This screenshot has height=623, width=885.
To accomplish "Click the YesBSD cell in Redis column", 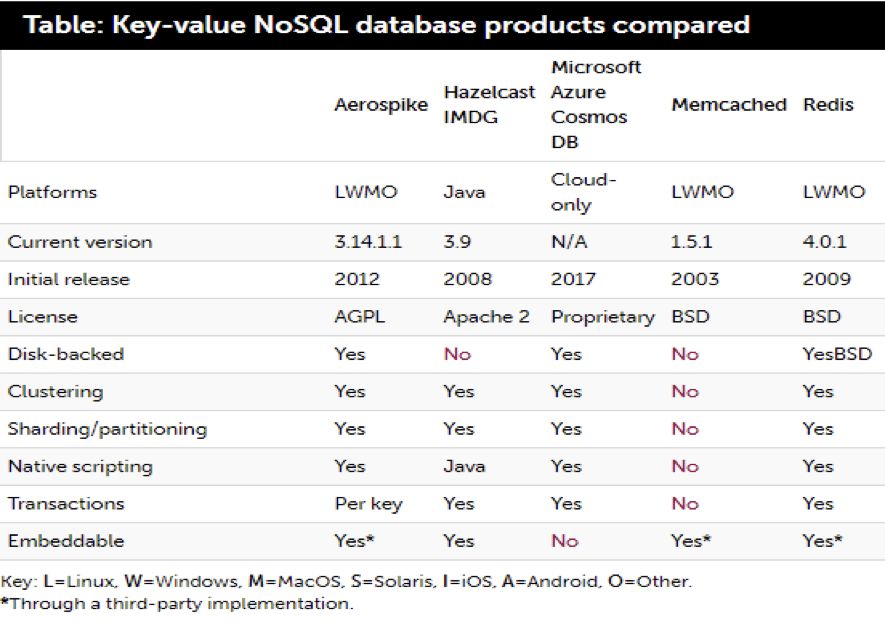I will [x=837, y=354].
